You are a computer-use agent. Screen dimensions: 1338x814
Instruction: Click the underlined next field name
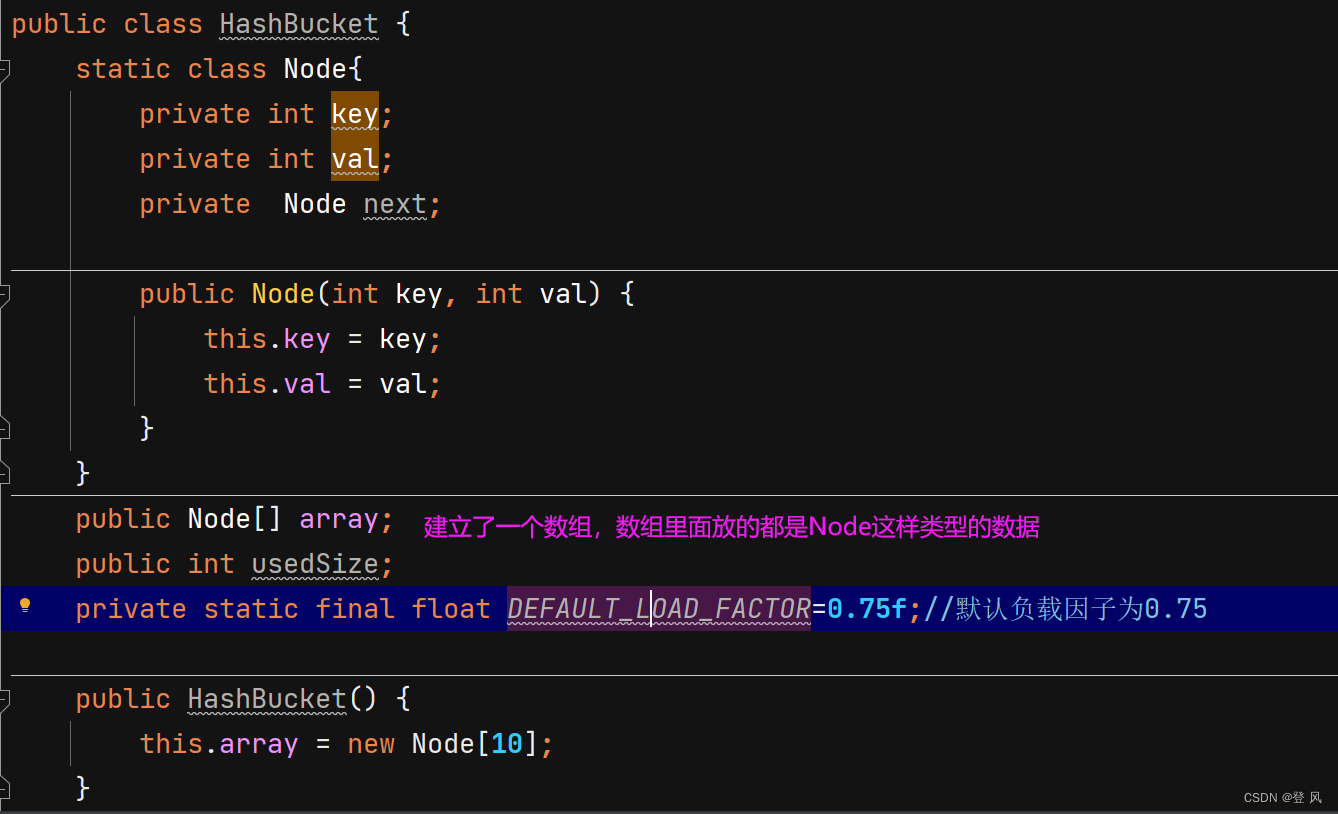(x=395, y=204)
